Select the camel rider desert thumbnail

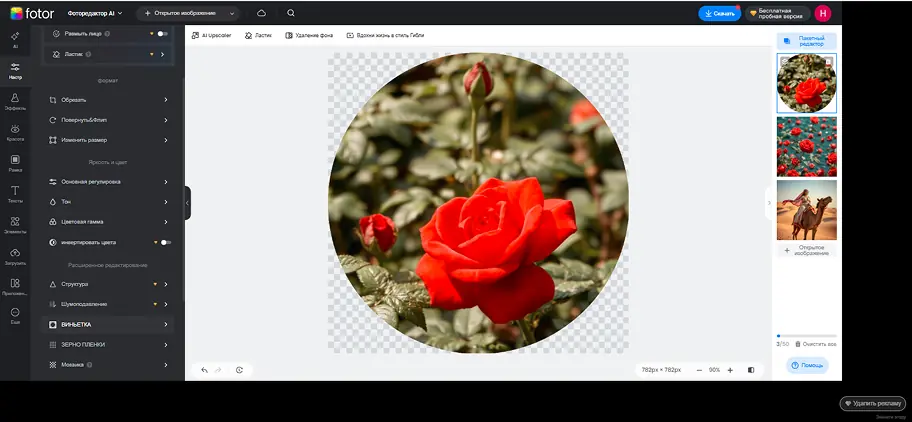click(x=807, y=210)
